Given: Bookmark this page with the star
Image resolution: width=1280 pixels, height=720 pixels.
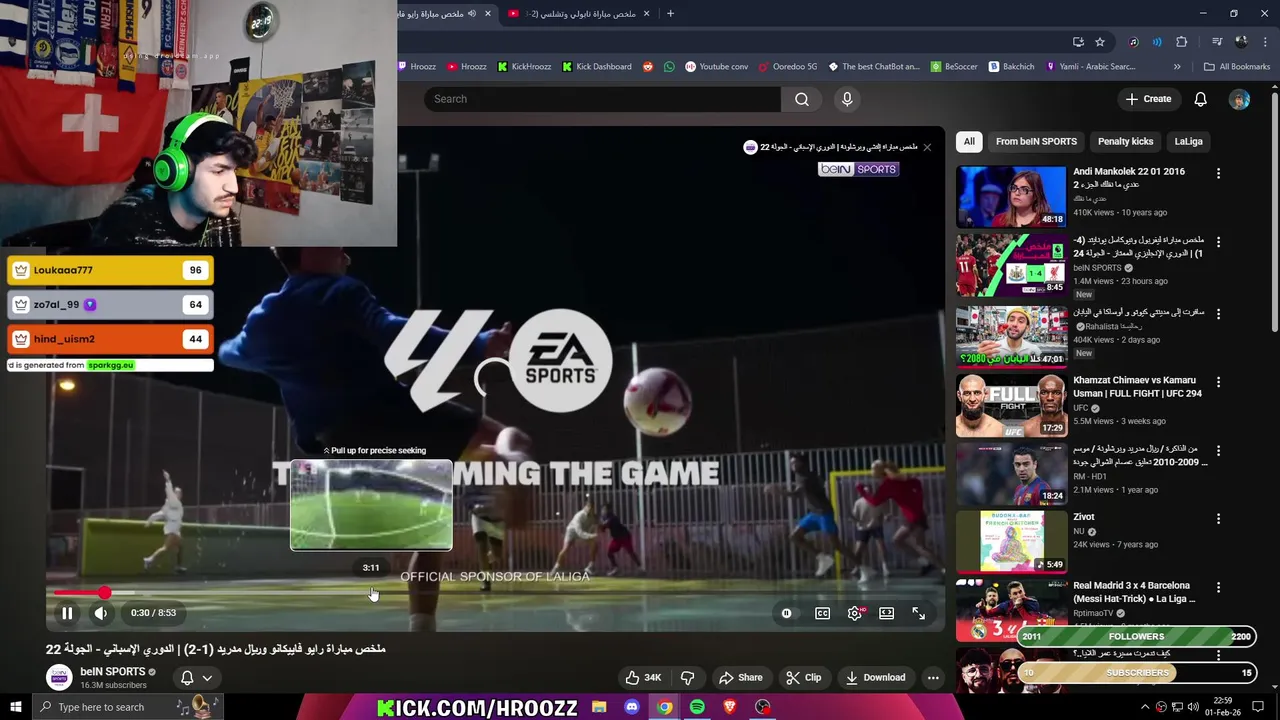Looking at the screenshot, I should point(1100,42).
